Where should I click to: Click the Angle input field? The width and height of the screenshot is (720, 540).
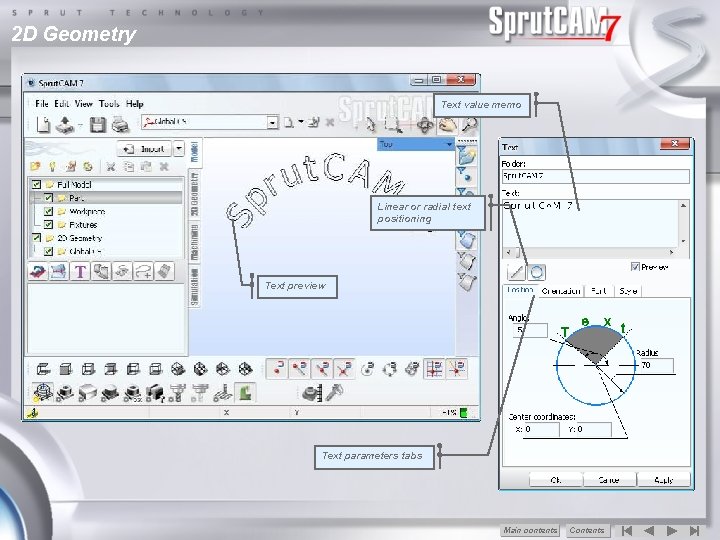pos(530,330)
